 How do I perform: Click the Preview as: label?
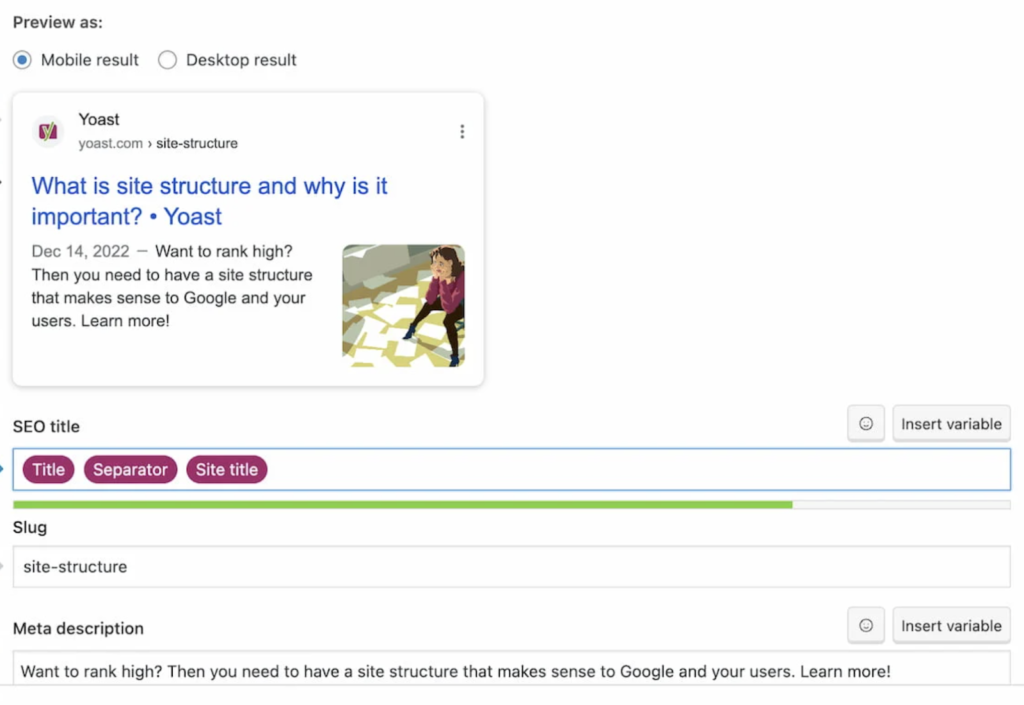[57, 22]
